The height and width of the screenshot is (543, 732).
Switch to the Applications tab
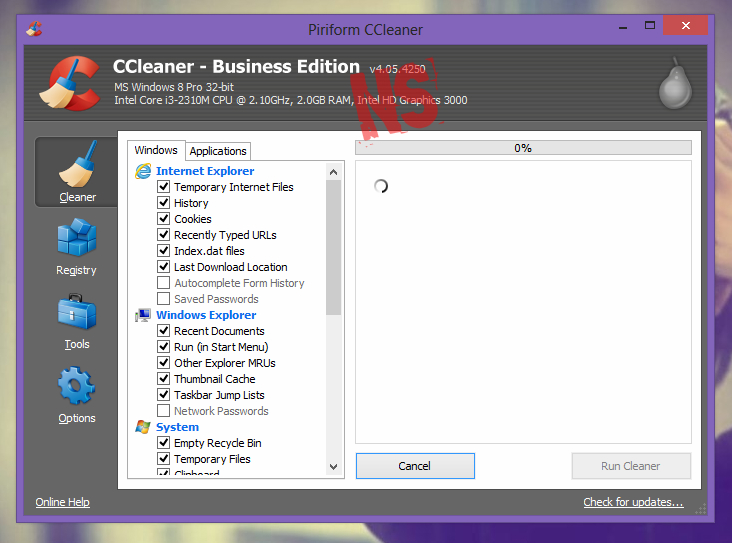pyautogui.click(x=218, y=151)
